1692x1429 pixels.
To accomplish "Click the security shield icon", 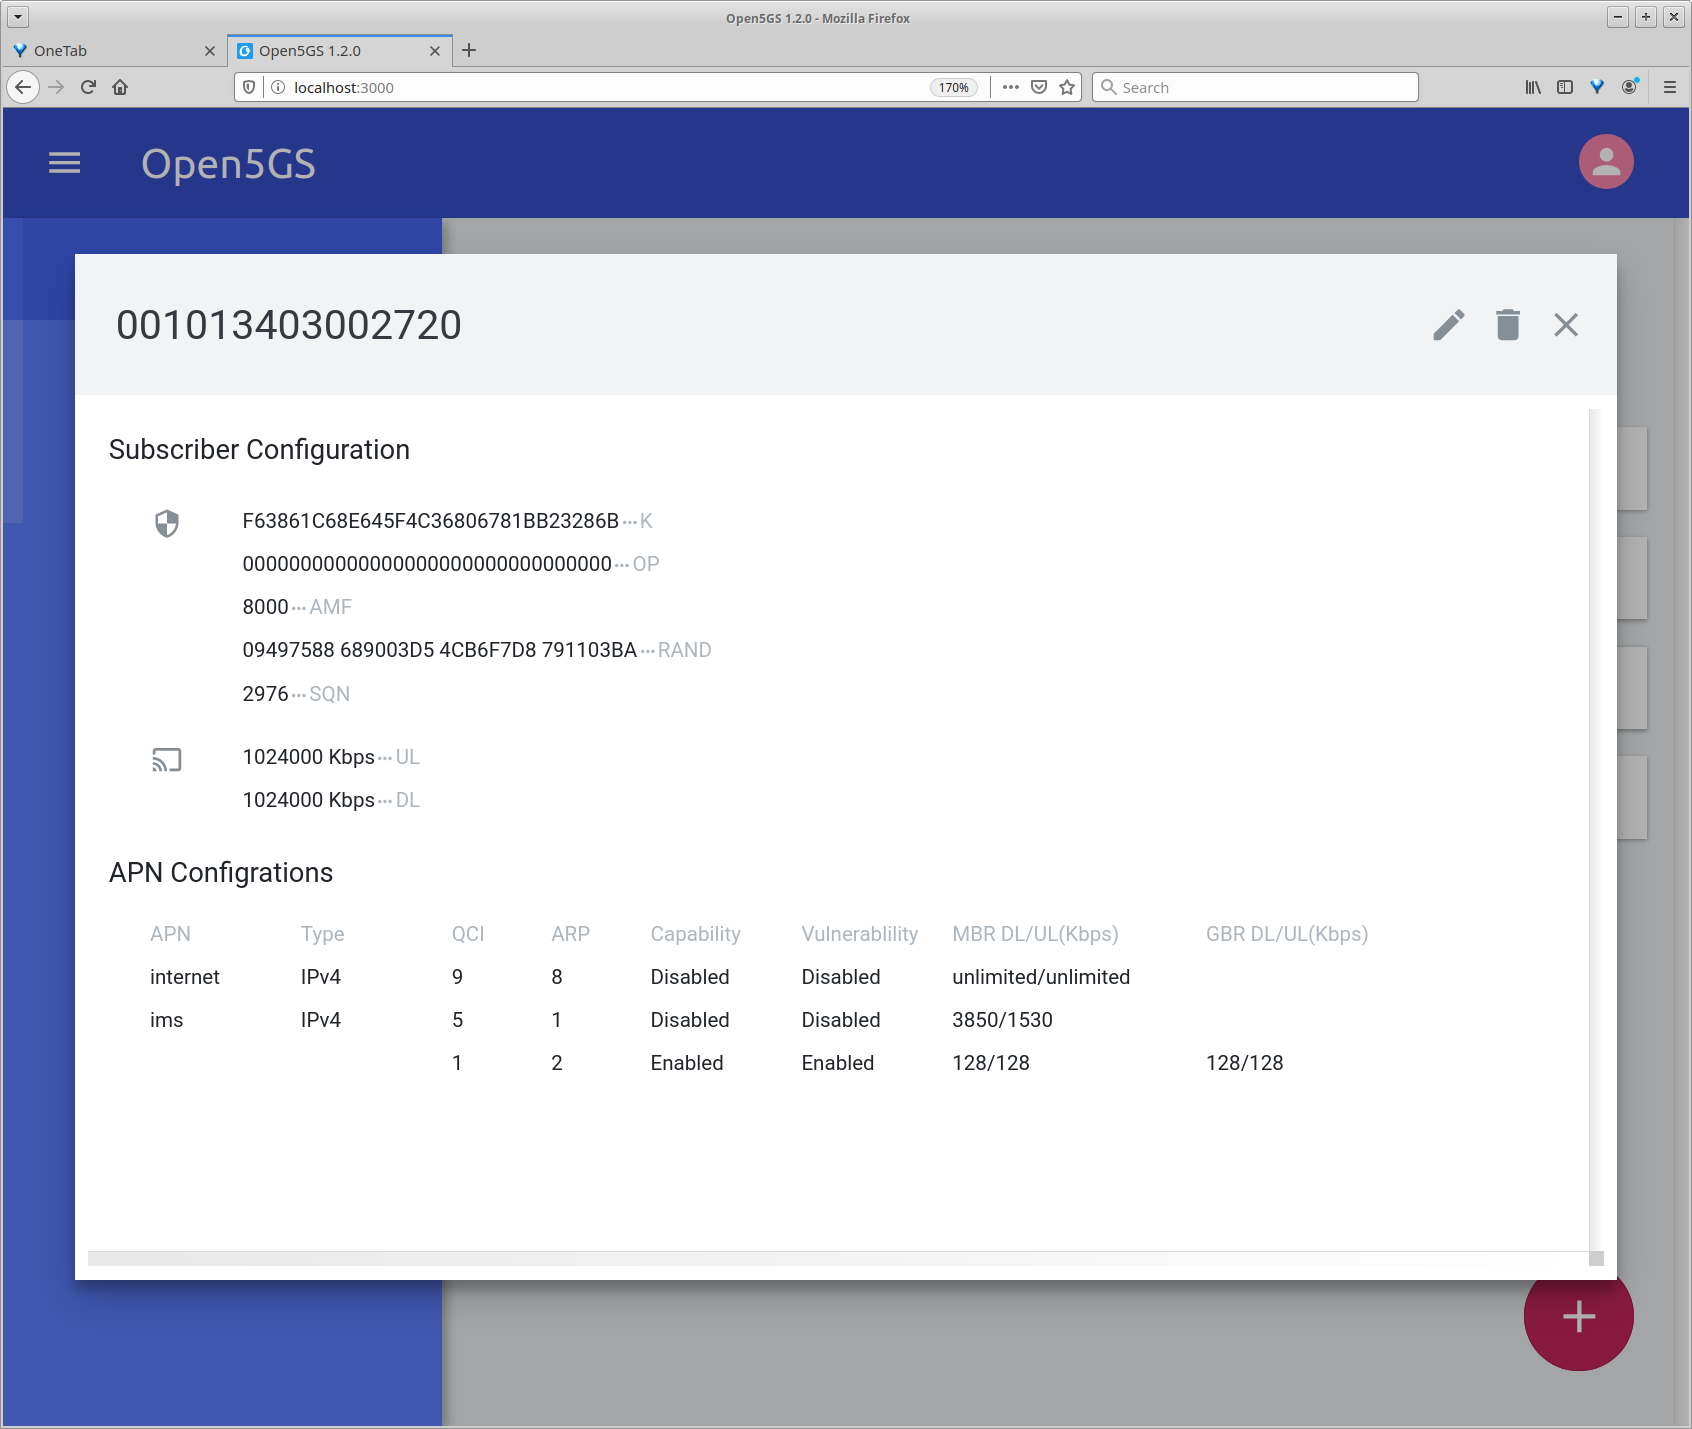I will tap(167, 523).
